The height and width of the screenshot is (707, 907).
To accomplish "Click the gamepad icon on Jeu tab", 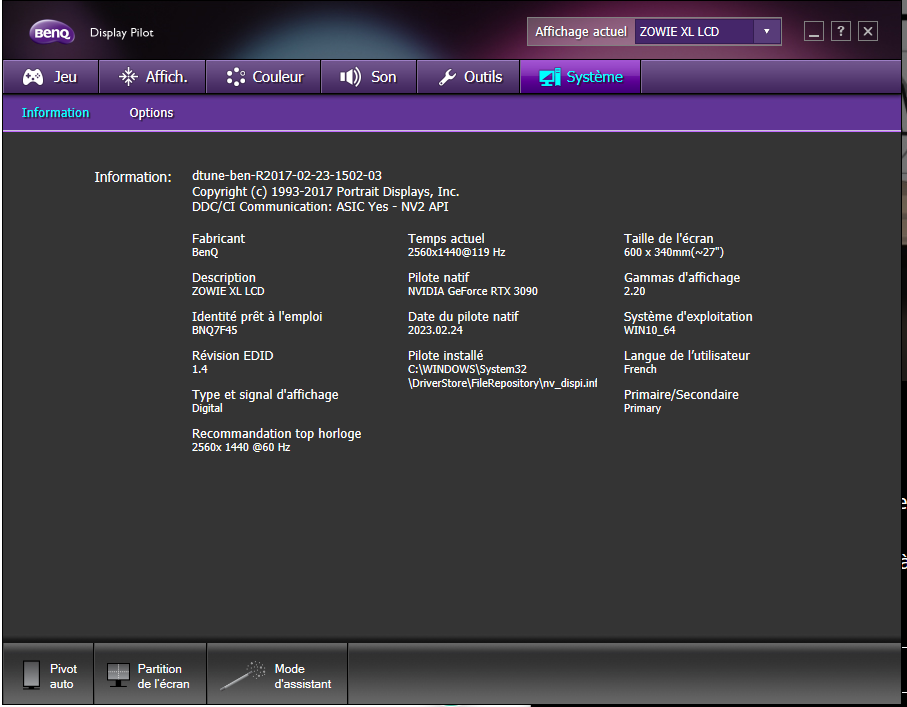I will coord(33,77).
